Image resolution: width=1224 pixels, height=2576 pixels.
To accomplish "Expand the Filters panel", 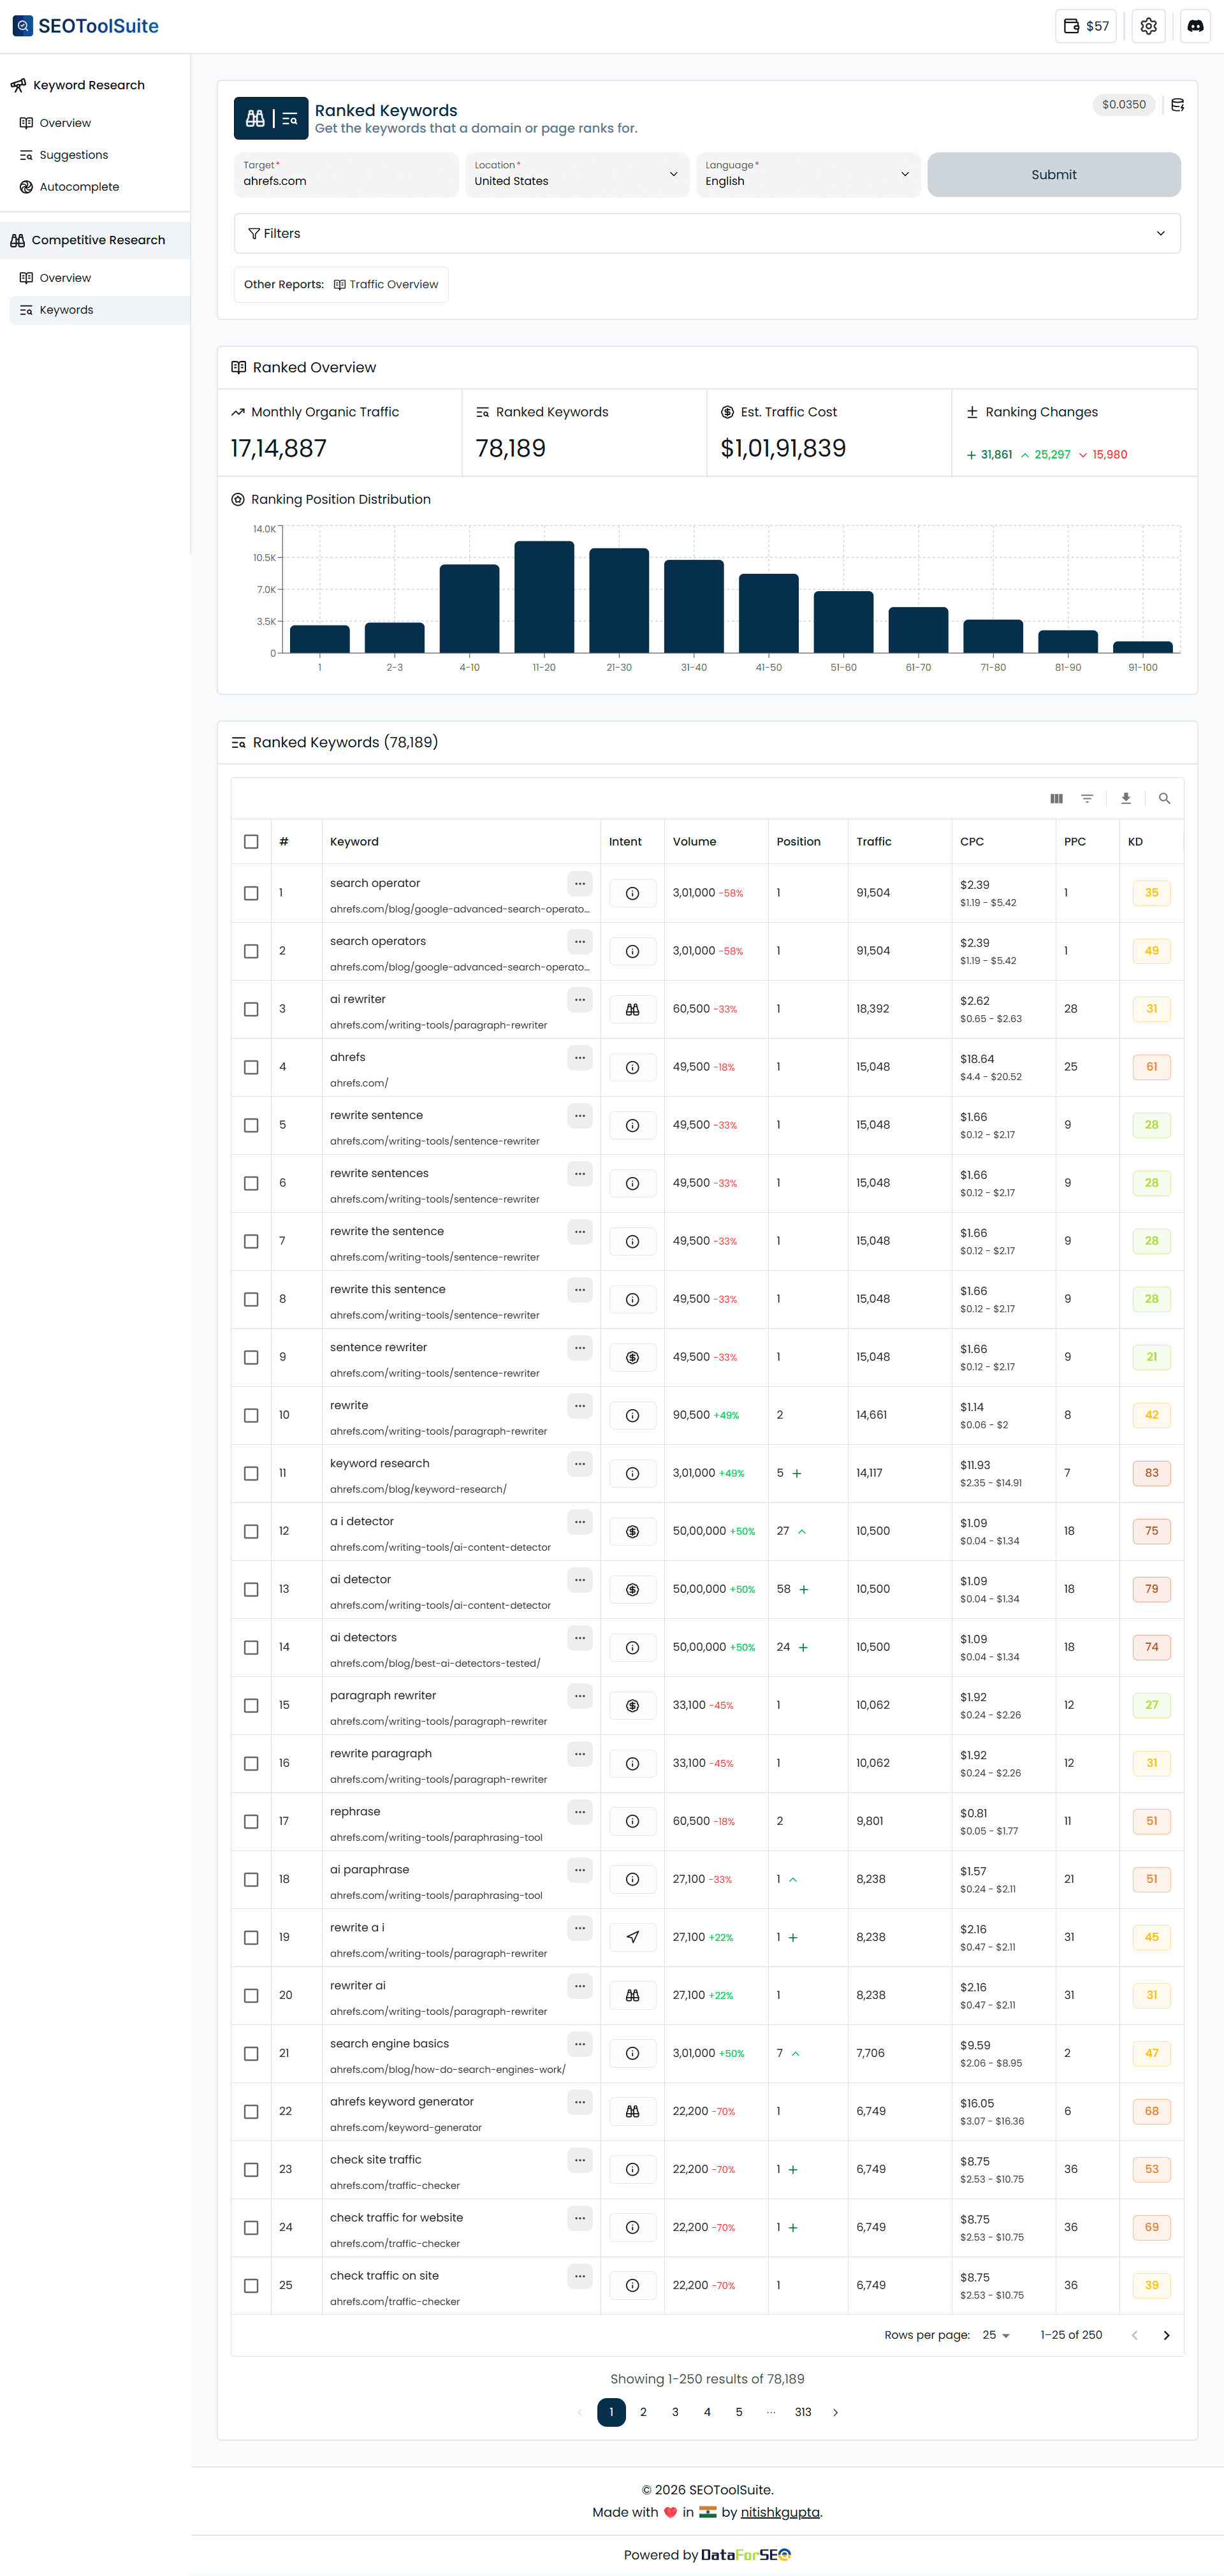I will (x=707, y=233).
